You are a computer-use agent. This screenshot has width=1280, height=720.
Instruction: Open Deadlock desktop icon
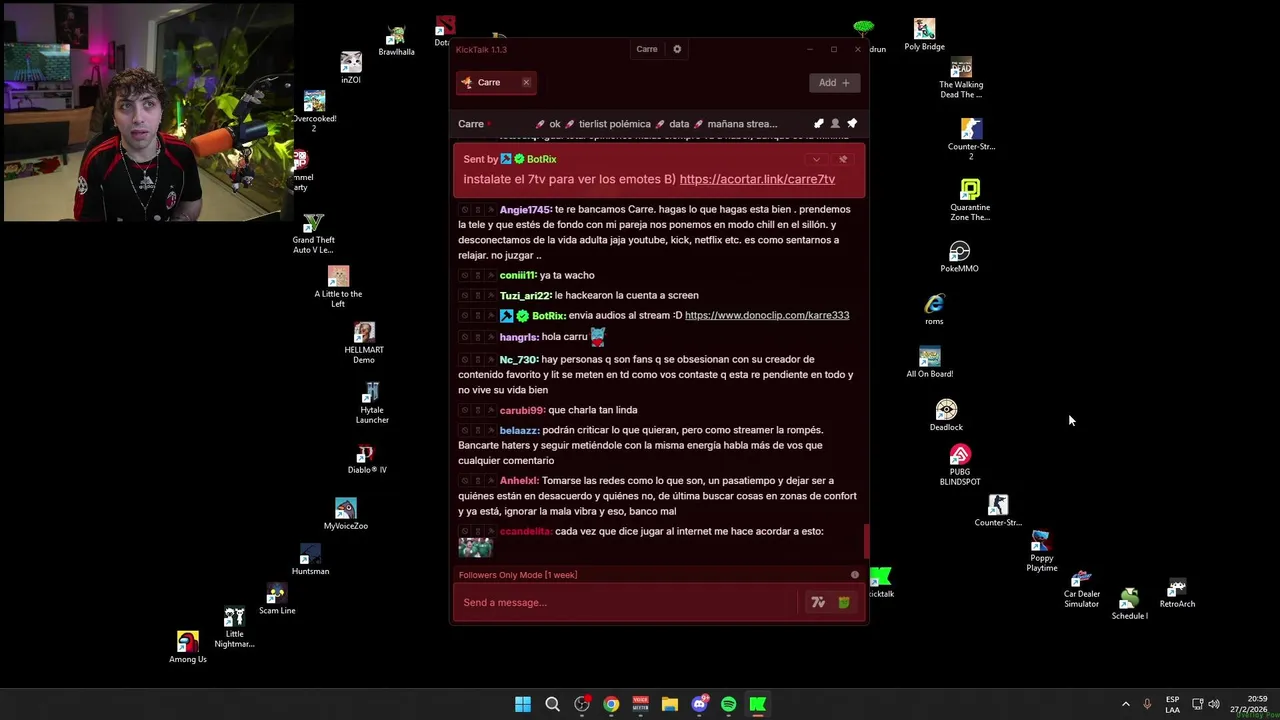point(946,416)
